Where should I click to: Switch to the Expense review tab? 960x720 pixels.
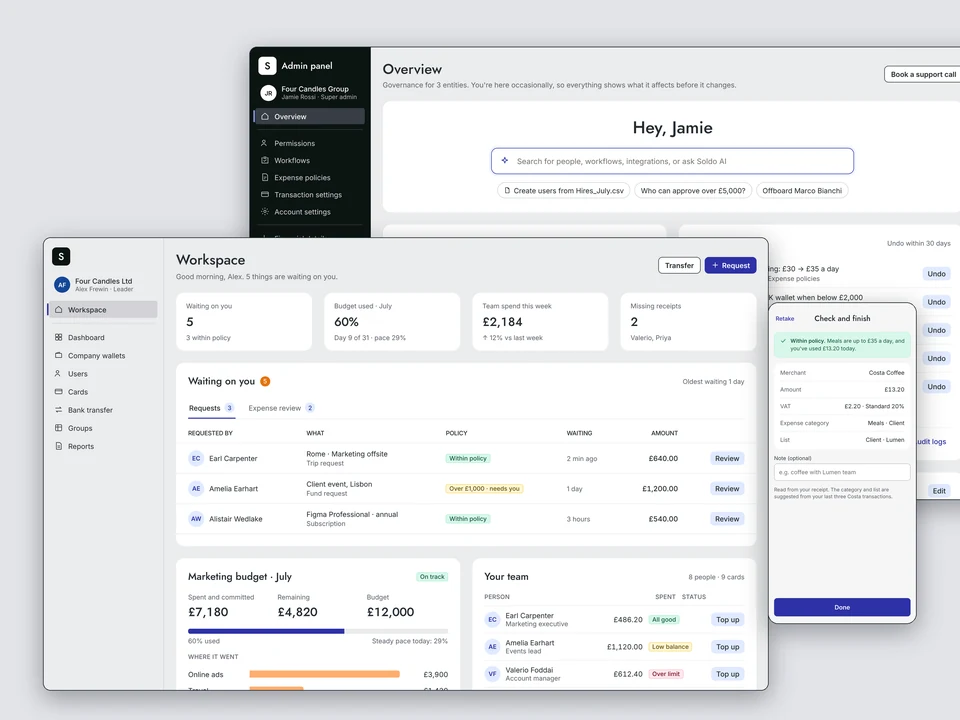[x=281, y=408]
